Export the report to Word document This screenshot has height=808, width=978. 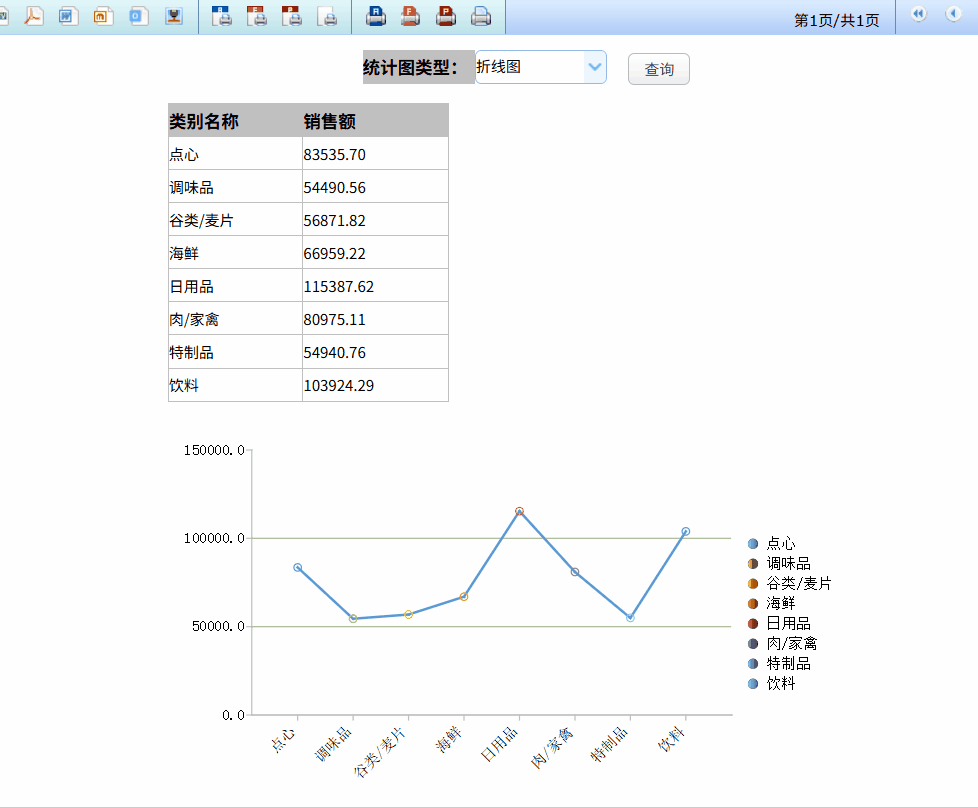click(68, 16)
